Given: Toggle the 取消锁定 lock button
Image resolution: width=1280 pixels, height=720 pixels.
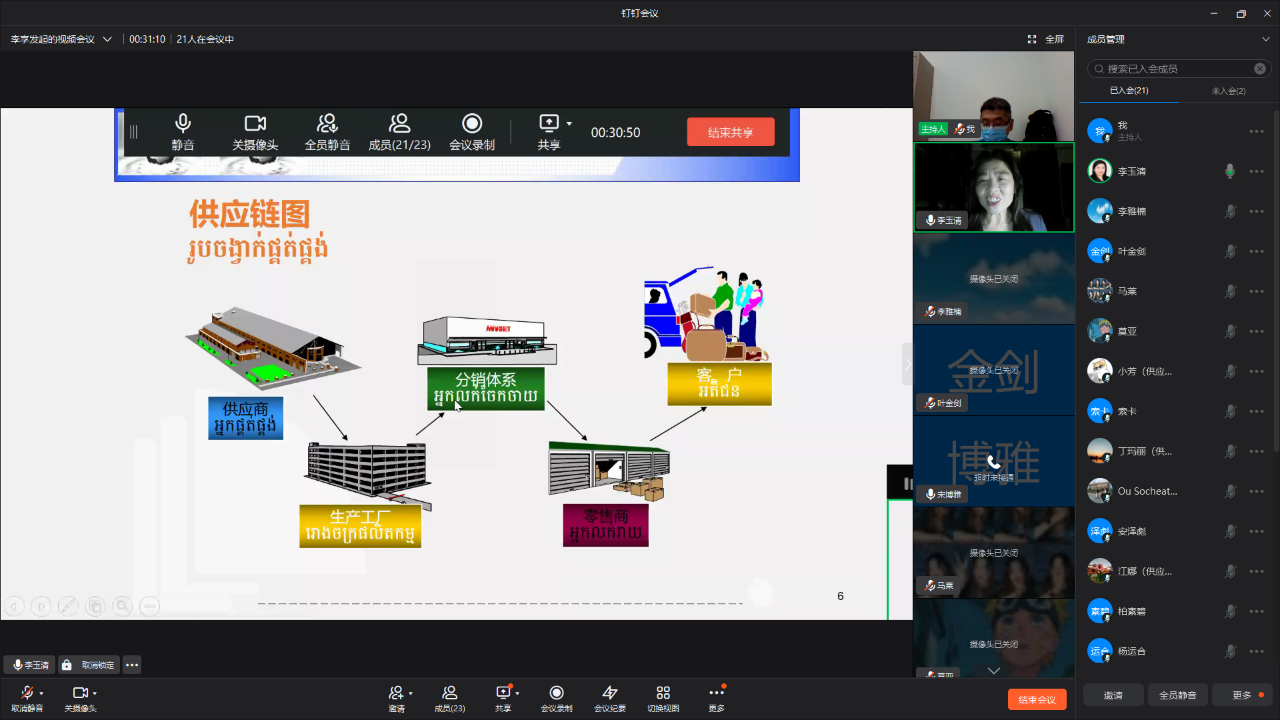Looking at the screenshot, I should 89,665.
